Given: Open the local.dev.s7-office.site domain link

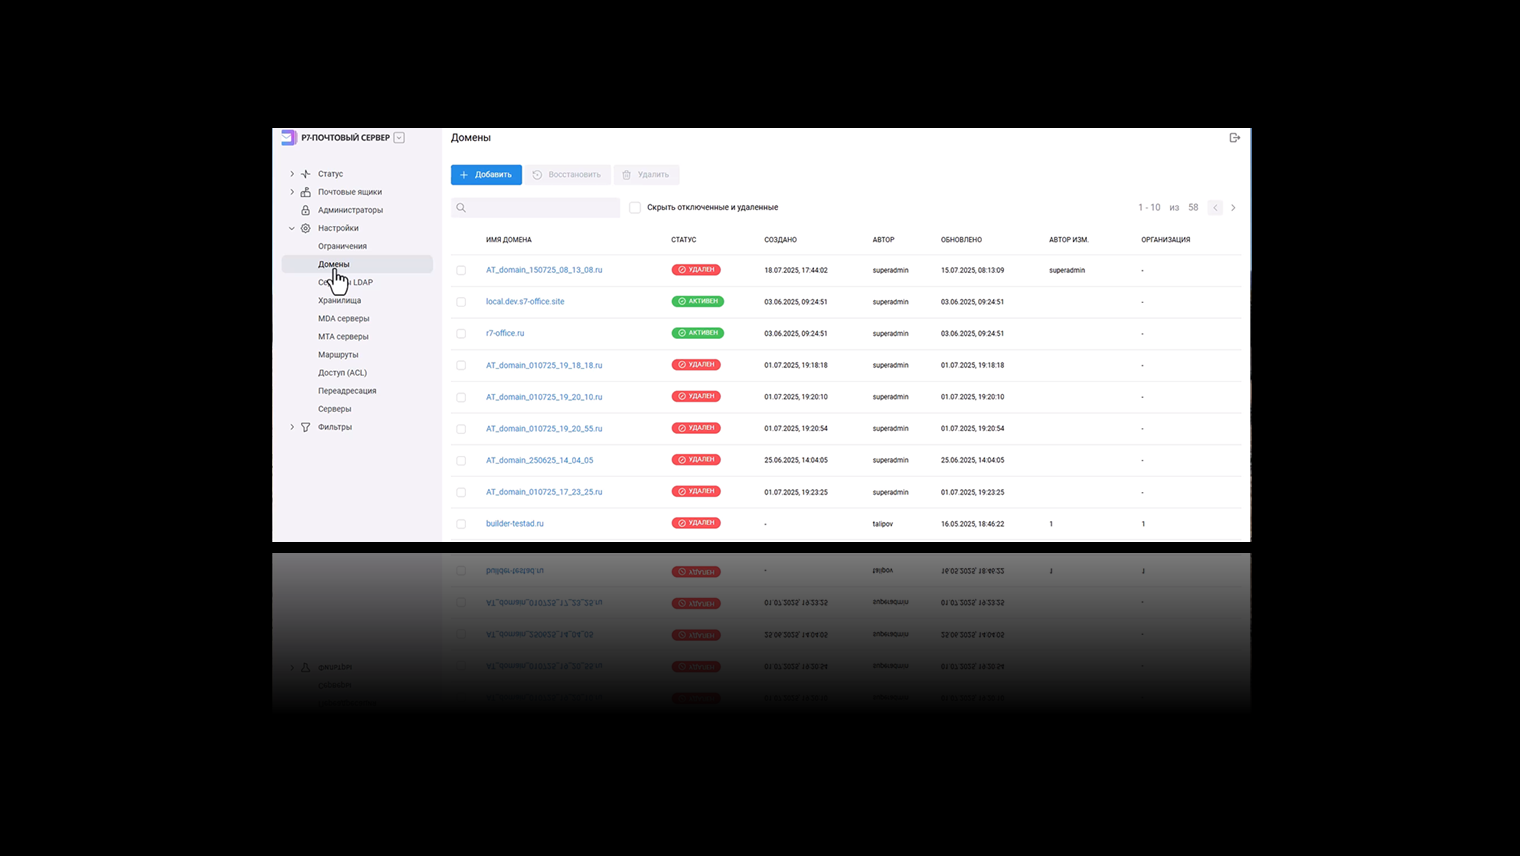Looking at the screenshot, I should (x=525, y=302).
